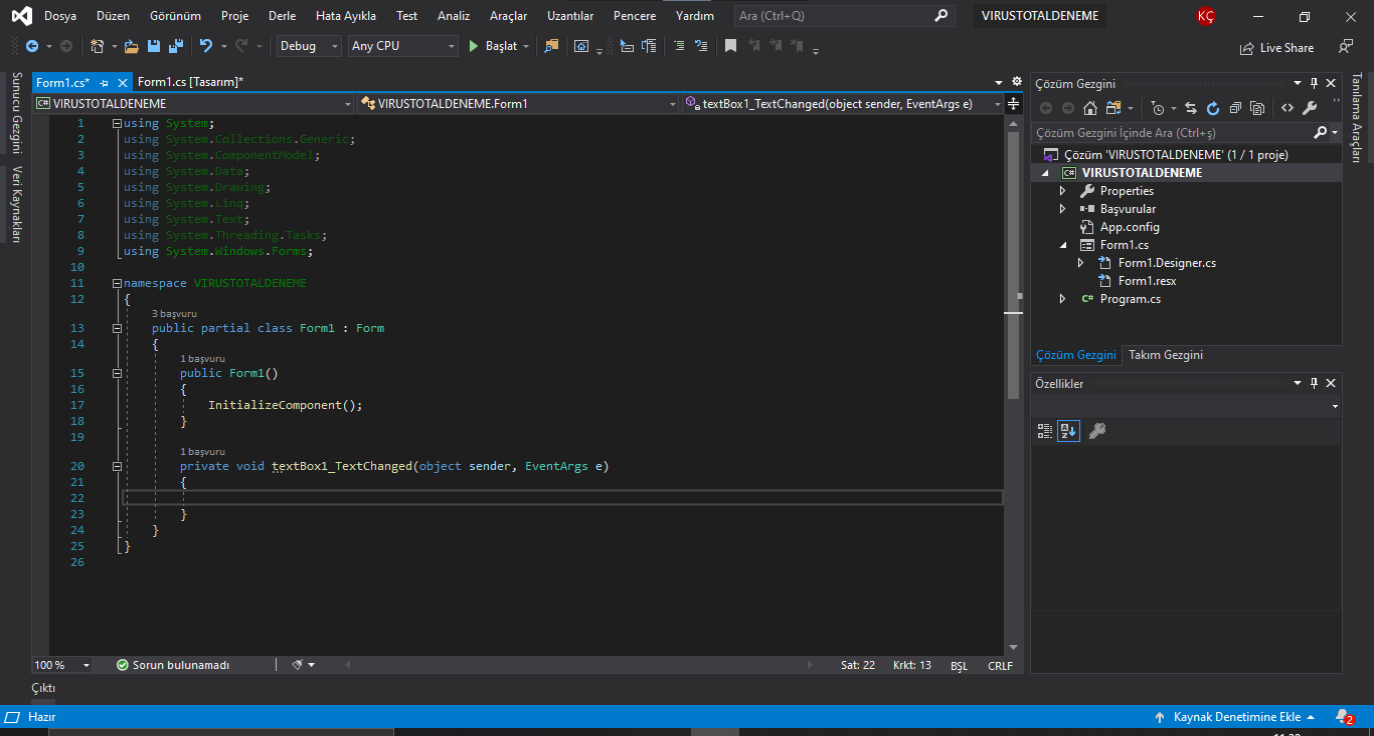The height and width of the screenshot is (736, 1374).
Task: Select App.config in solution tree
Action: (1129, 227)
